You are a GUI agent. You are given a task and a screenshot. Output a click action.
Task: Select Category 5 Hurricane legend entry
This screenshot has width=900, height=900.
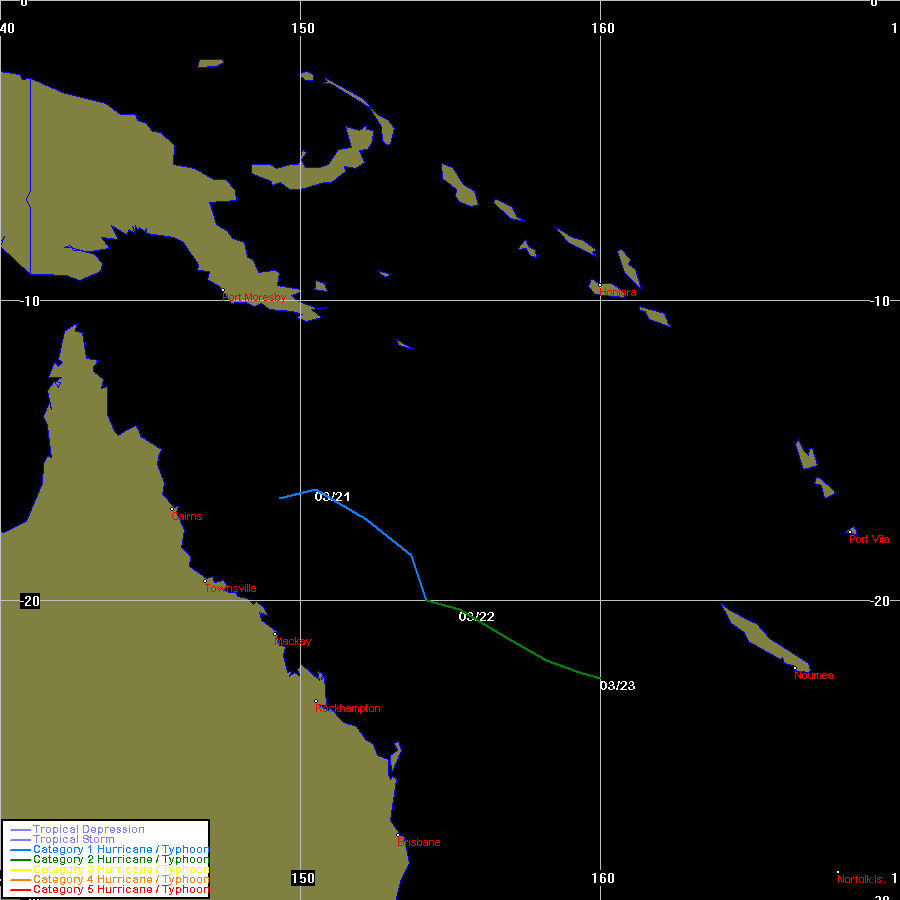point(120,889)
